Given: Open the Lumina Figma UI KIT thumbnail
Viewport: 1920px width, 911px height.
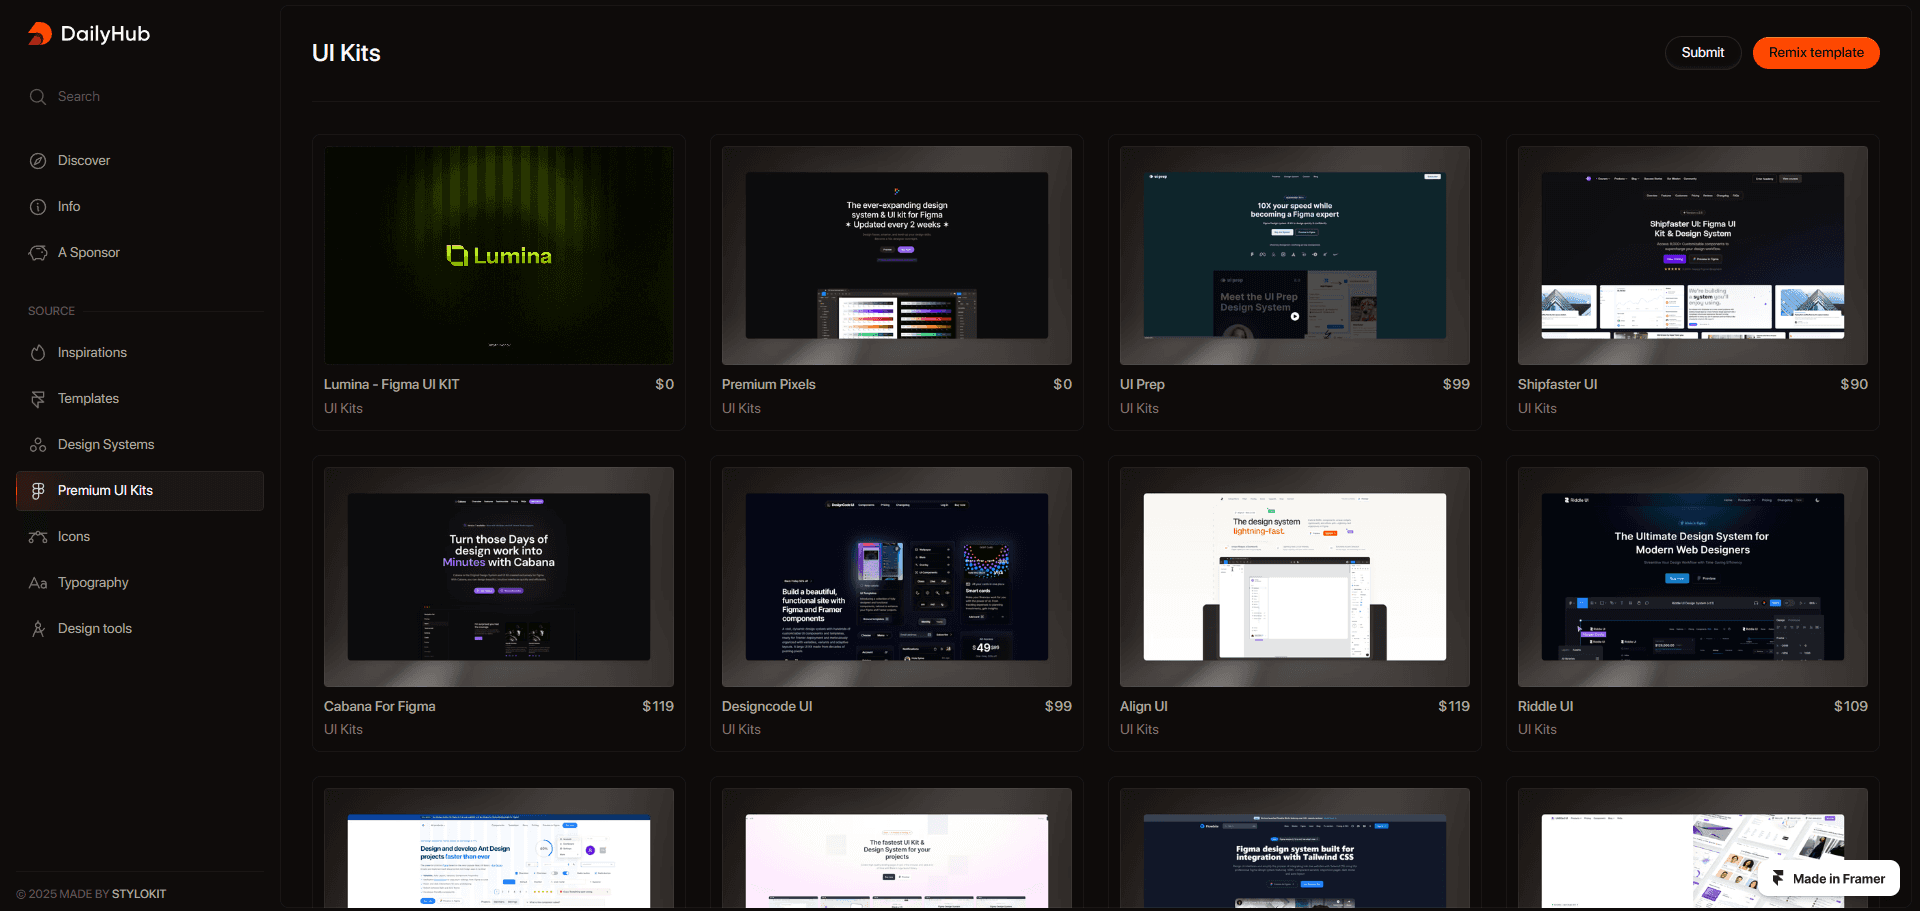Looking at the screenshot, I should (x=499, y=256).
